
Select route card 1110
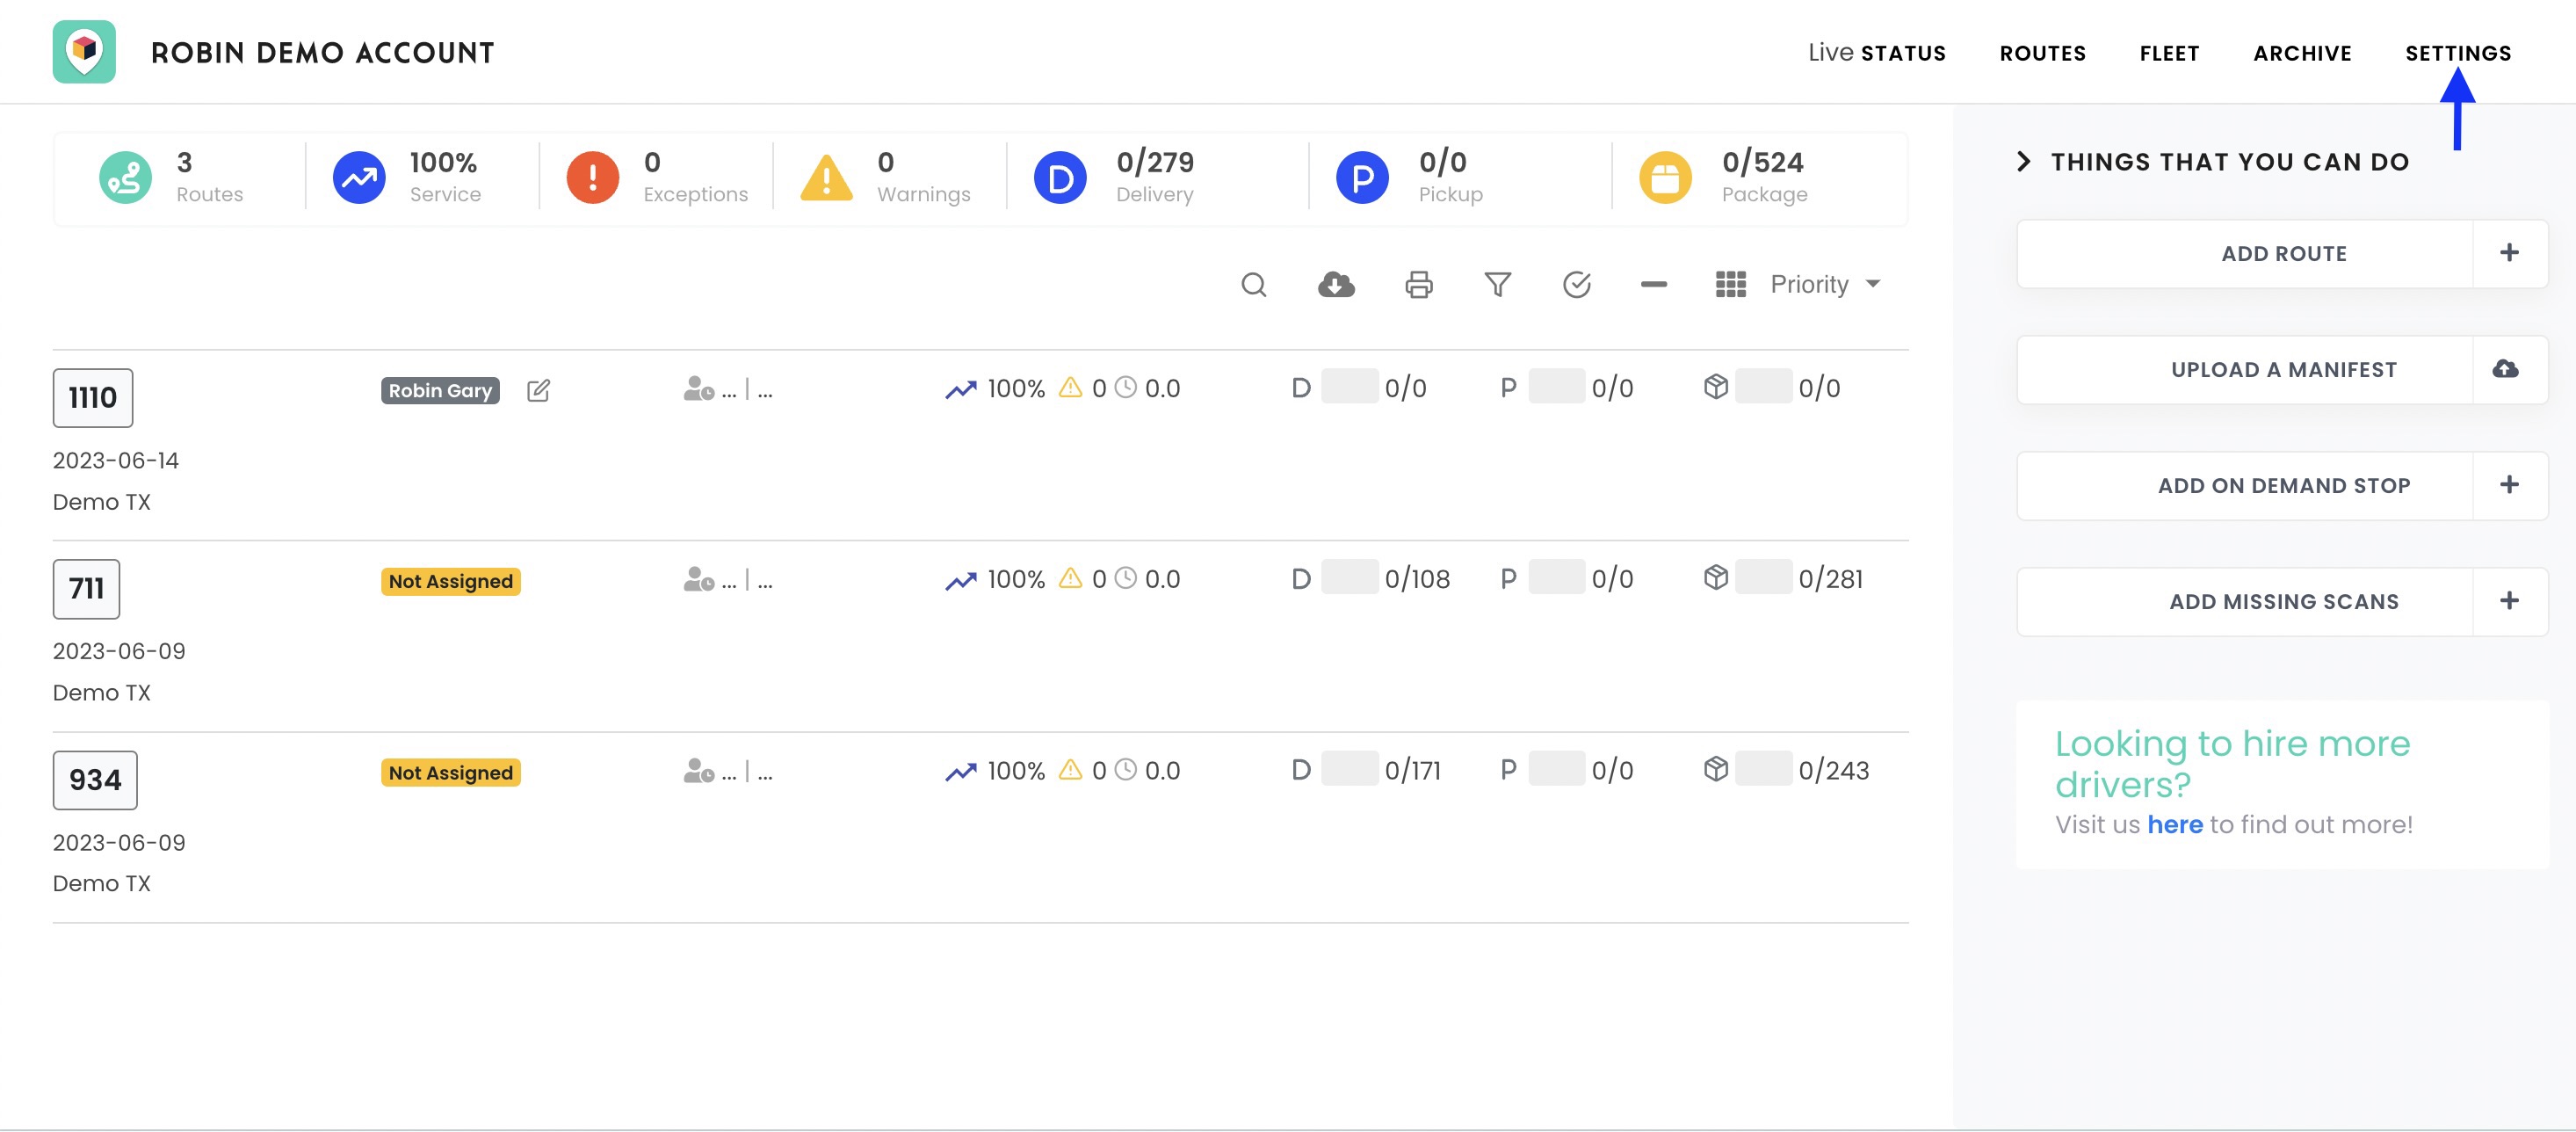pyautogui.click(x=92, y=397)
